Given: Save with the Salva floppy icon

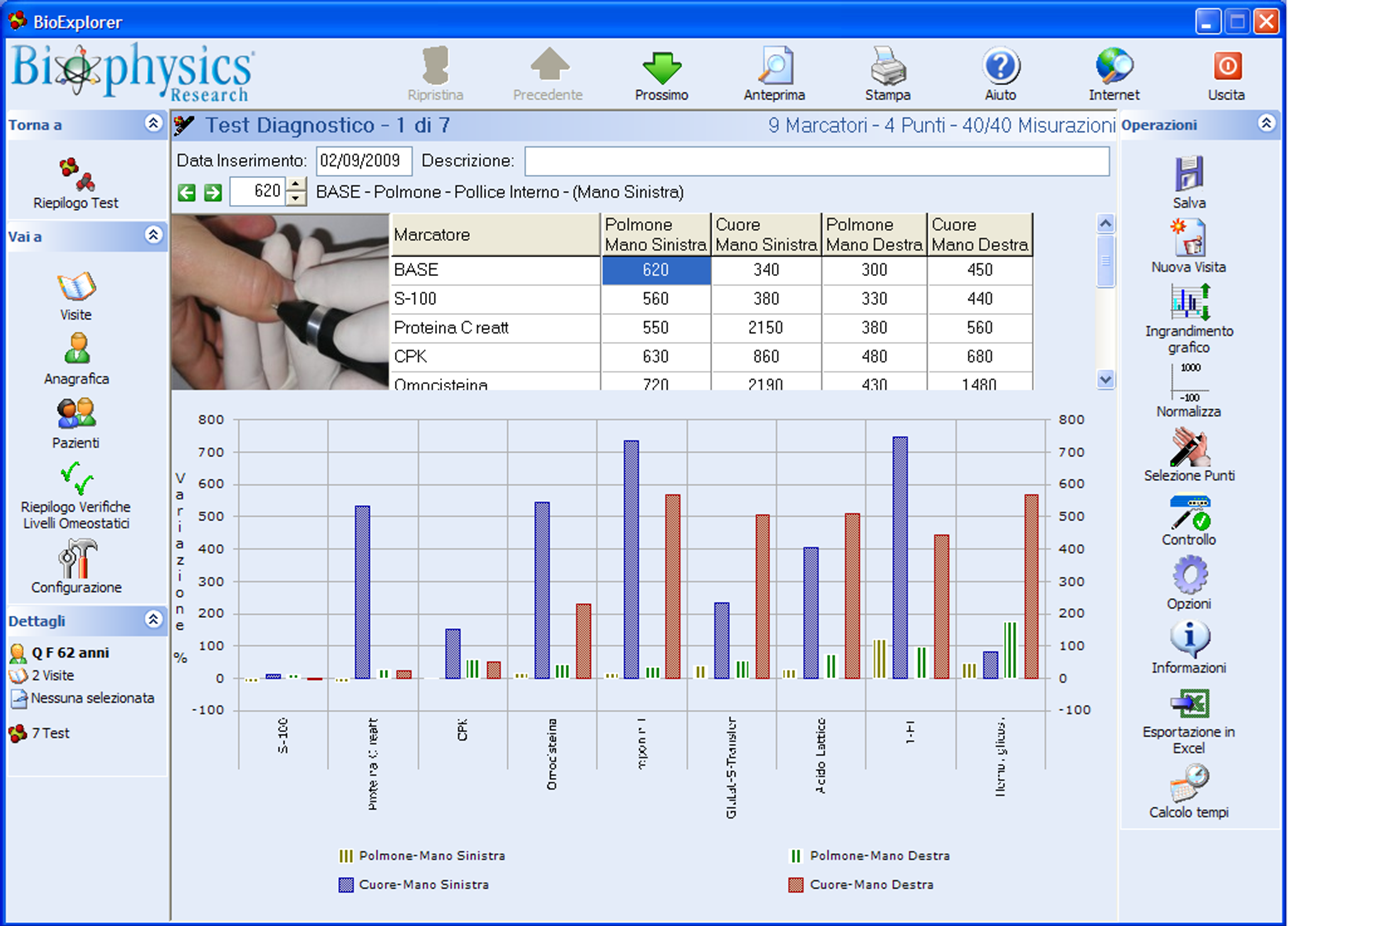Looking at the screenshot, I should click(1188, 174).
